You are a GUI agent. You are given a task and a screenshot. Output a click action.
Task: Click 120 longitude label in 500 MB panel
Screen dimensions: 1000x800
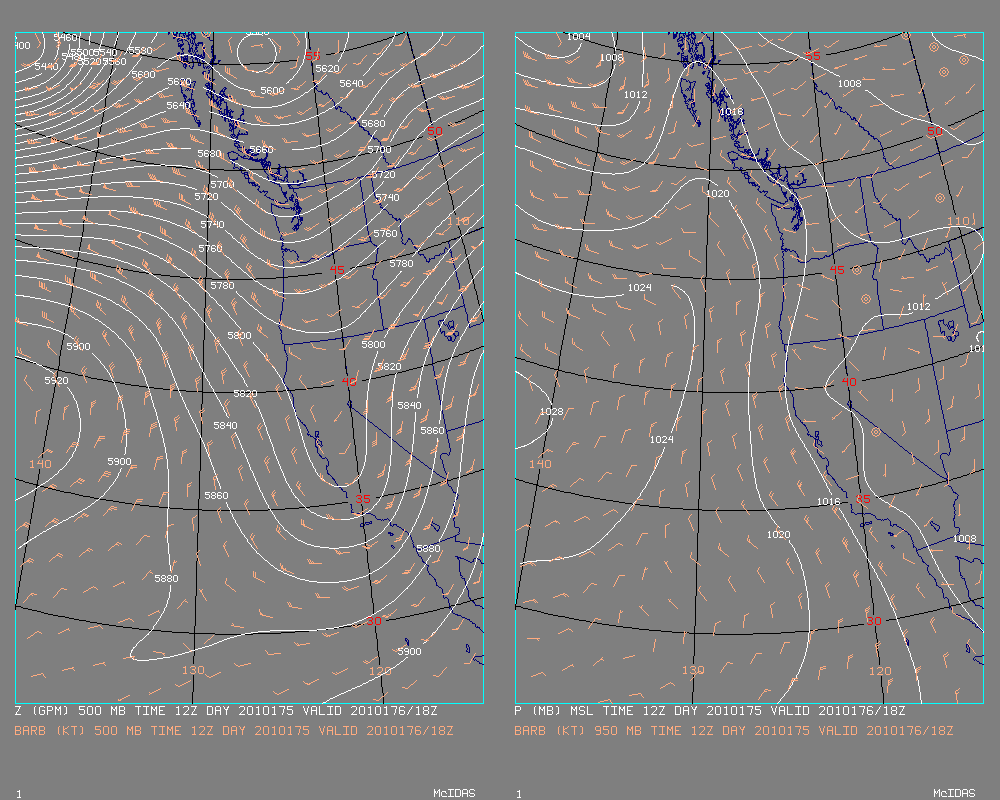click(x=380, y=670)
